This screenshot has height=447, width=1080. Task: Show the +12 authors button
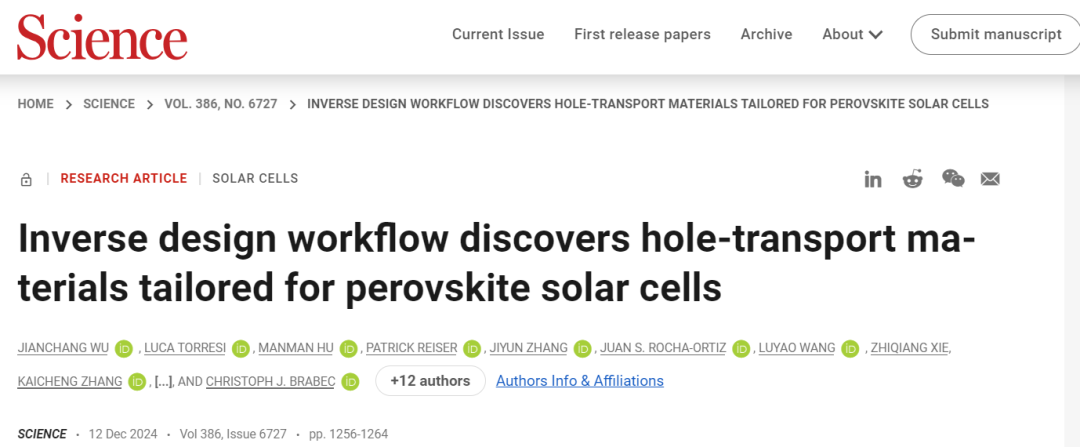[430, 381]
